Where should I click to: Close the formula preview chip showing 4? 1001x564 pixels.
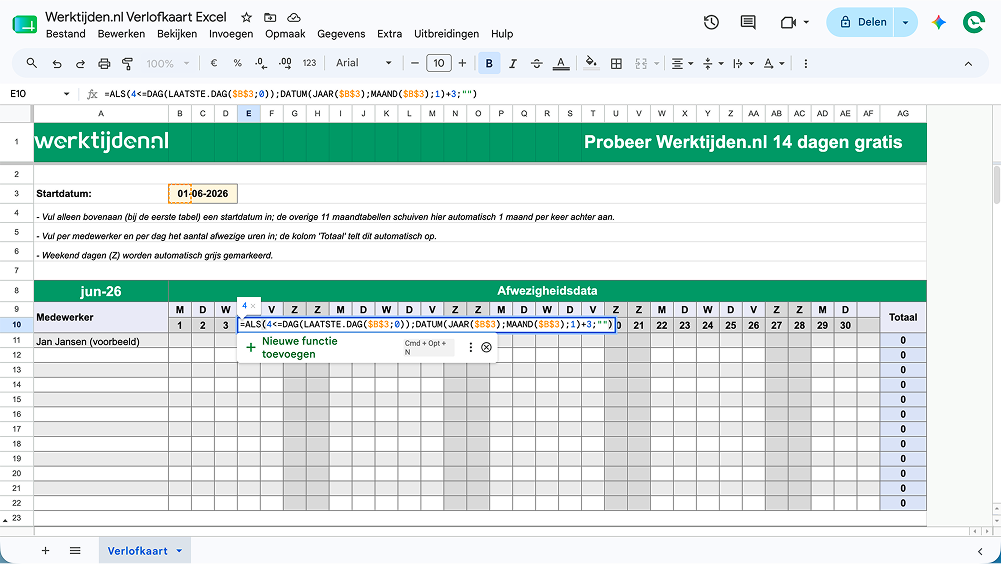point(253,306)
